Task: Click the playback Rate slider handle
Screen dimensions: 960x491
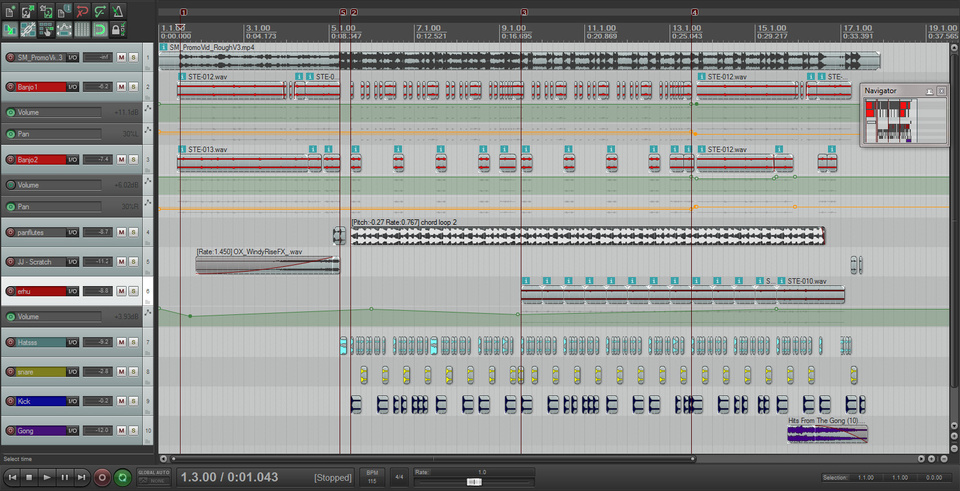Action: tap(473, 482)
